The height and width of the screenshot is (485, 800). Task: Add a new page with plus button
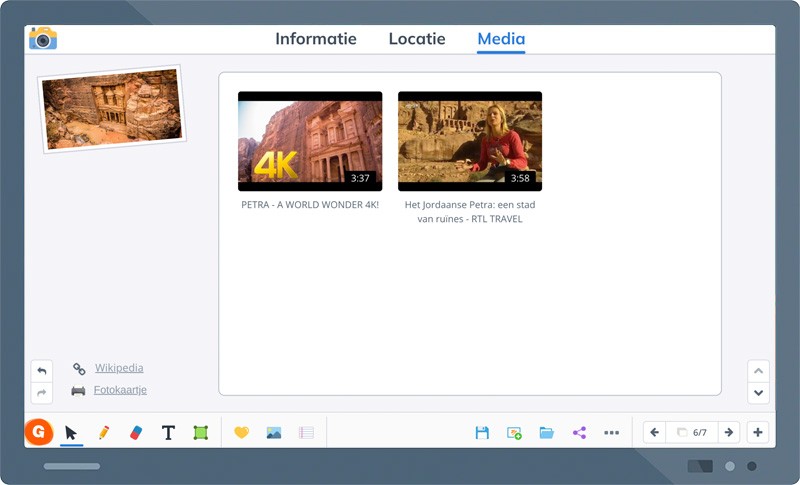tap(758, 432)
